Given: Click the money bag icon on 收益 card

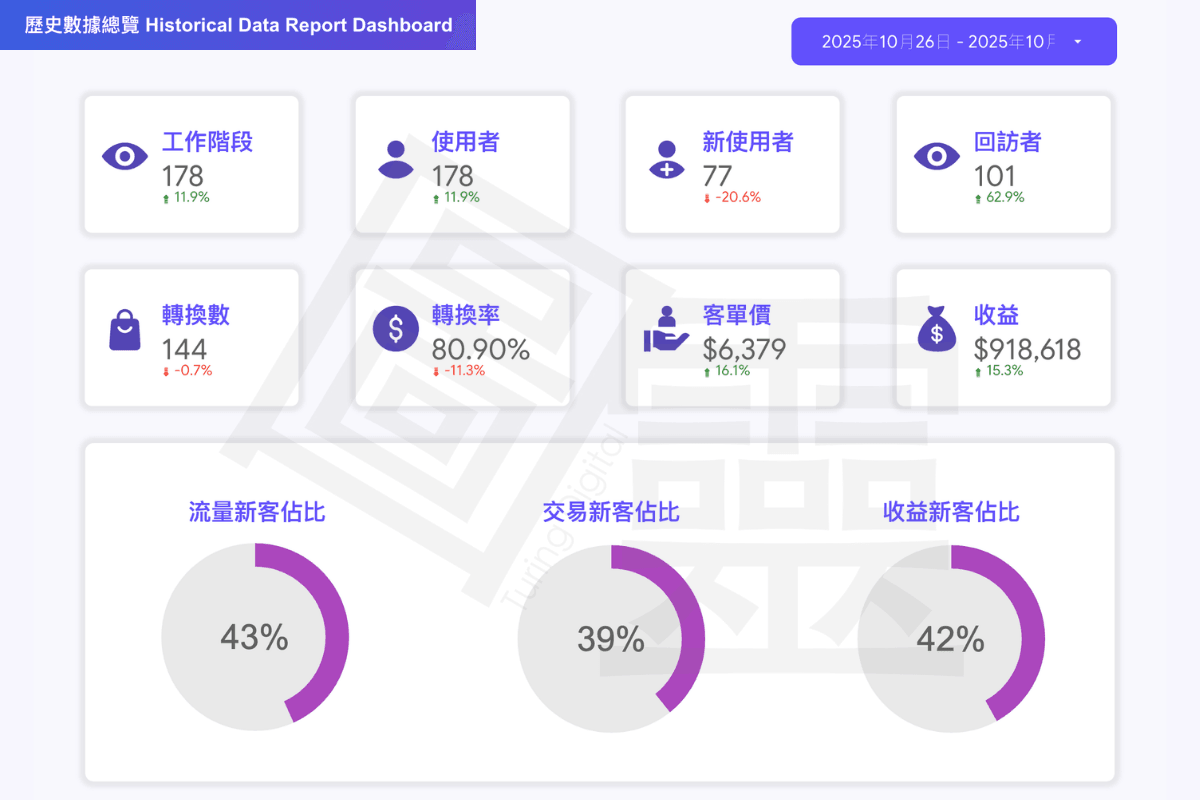Looking at the screenshot, I should pos(937,329).
